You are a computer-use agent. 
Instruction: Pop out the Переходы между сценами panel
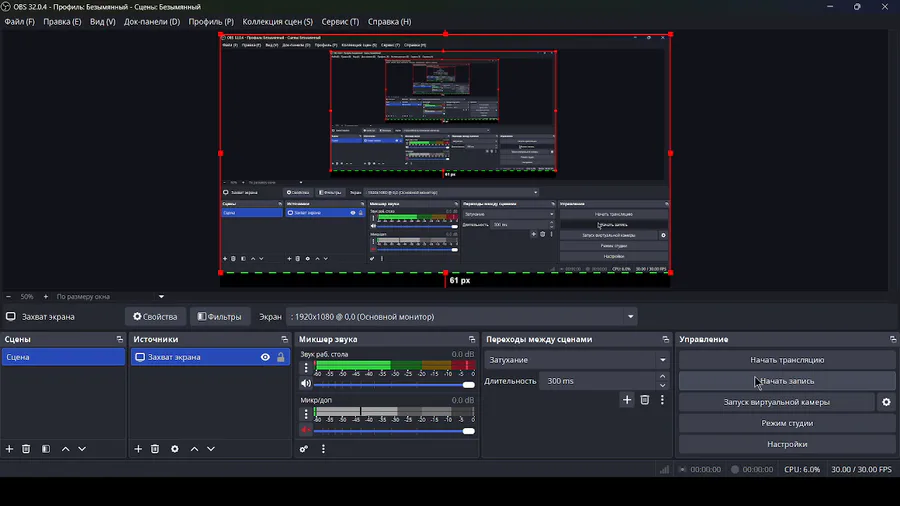point(665,339)
